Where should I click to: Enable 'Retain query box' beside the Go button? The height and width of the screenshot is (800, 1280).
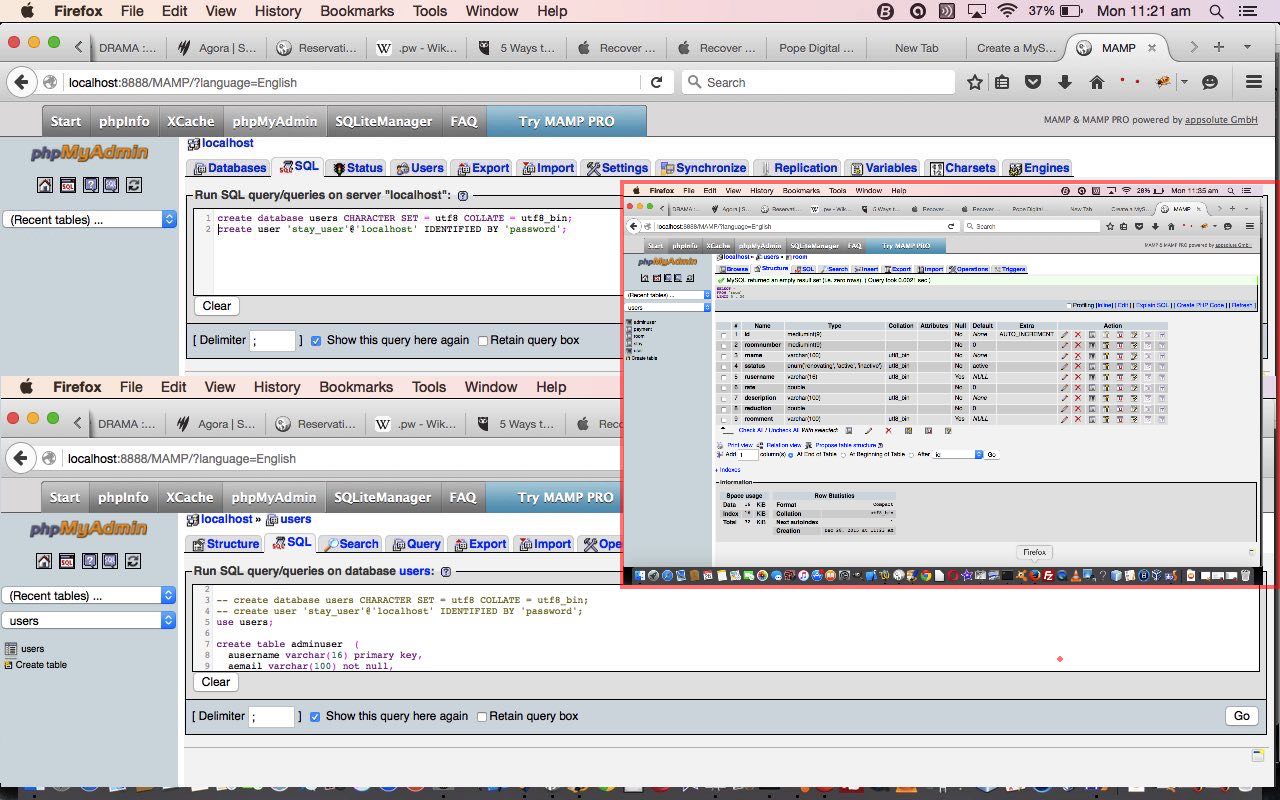pyautogui.click(x=483, y=716)
